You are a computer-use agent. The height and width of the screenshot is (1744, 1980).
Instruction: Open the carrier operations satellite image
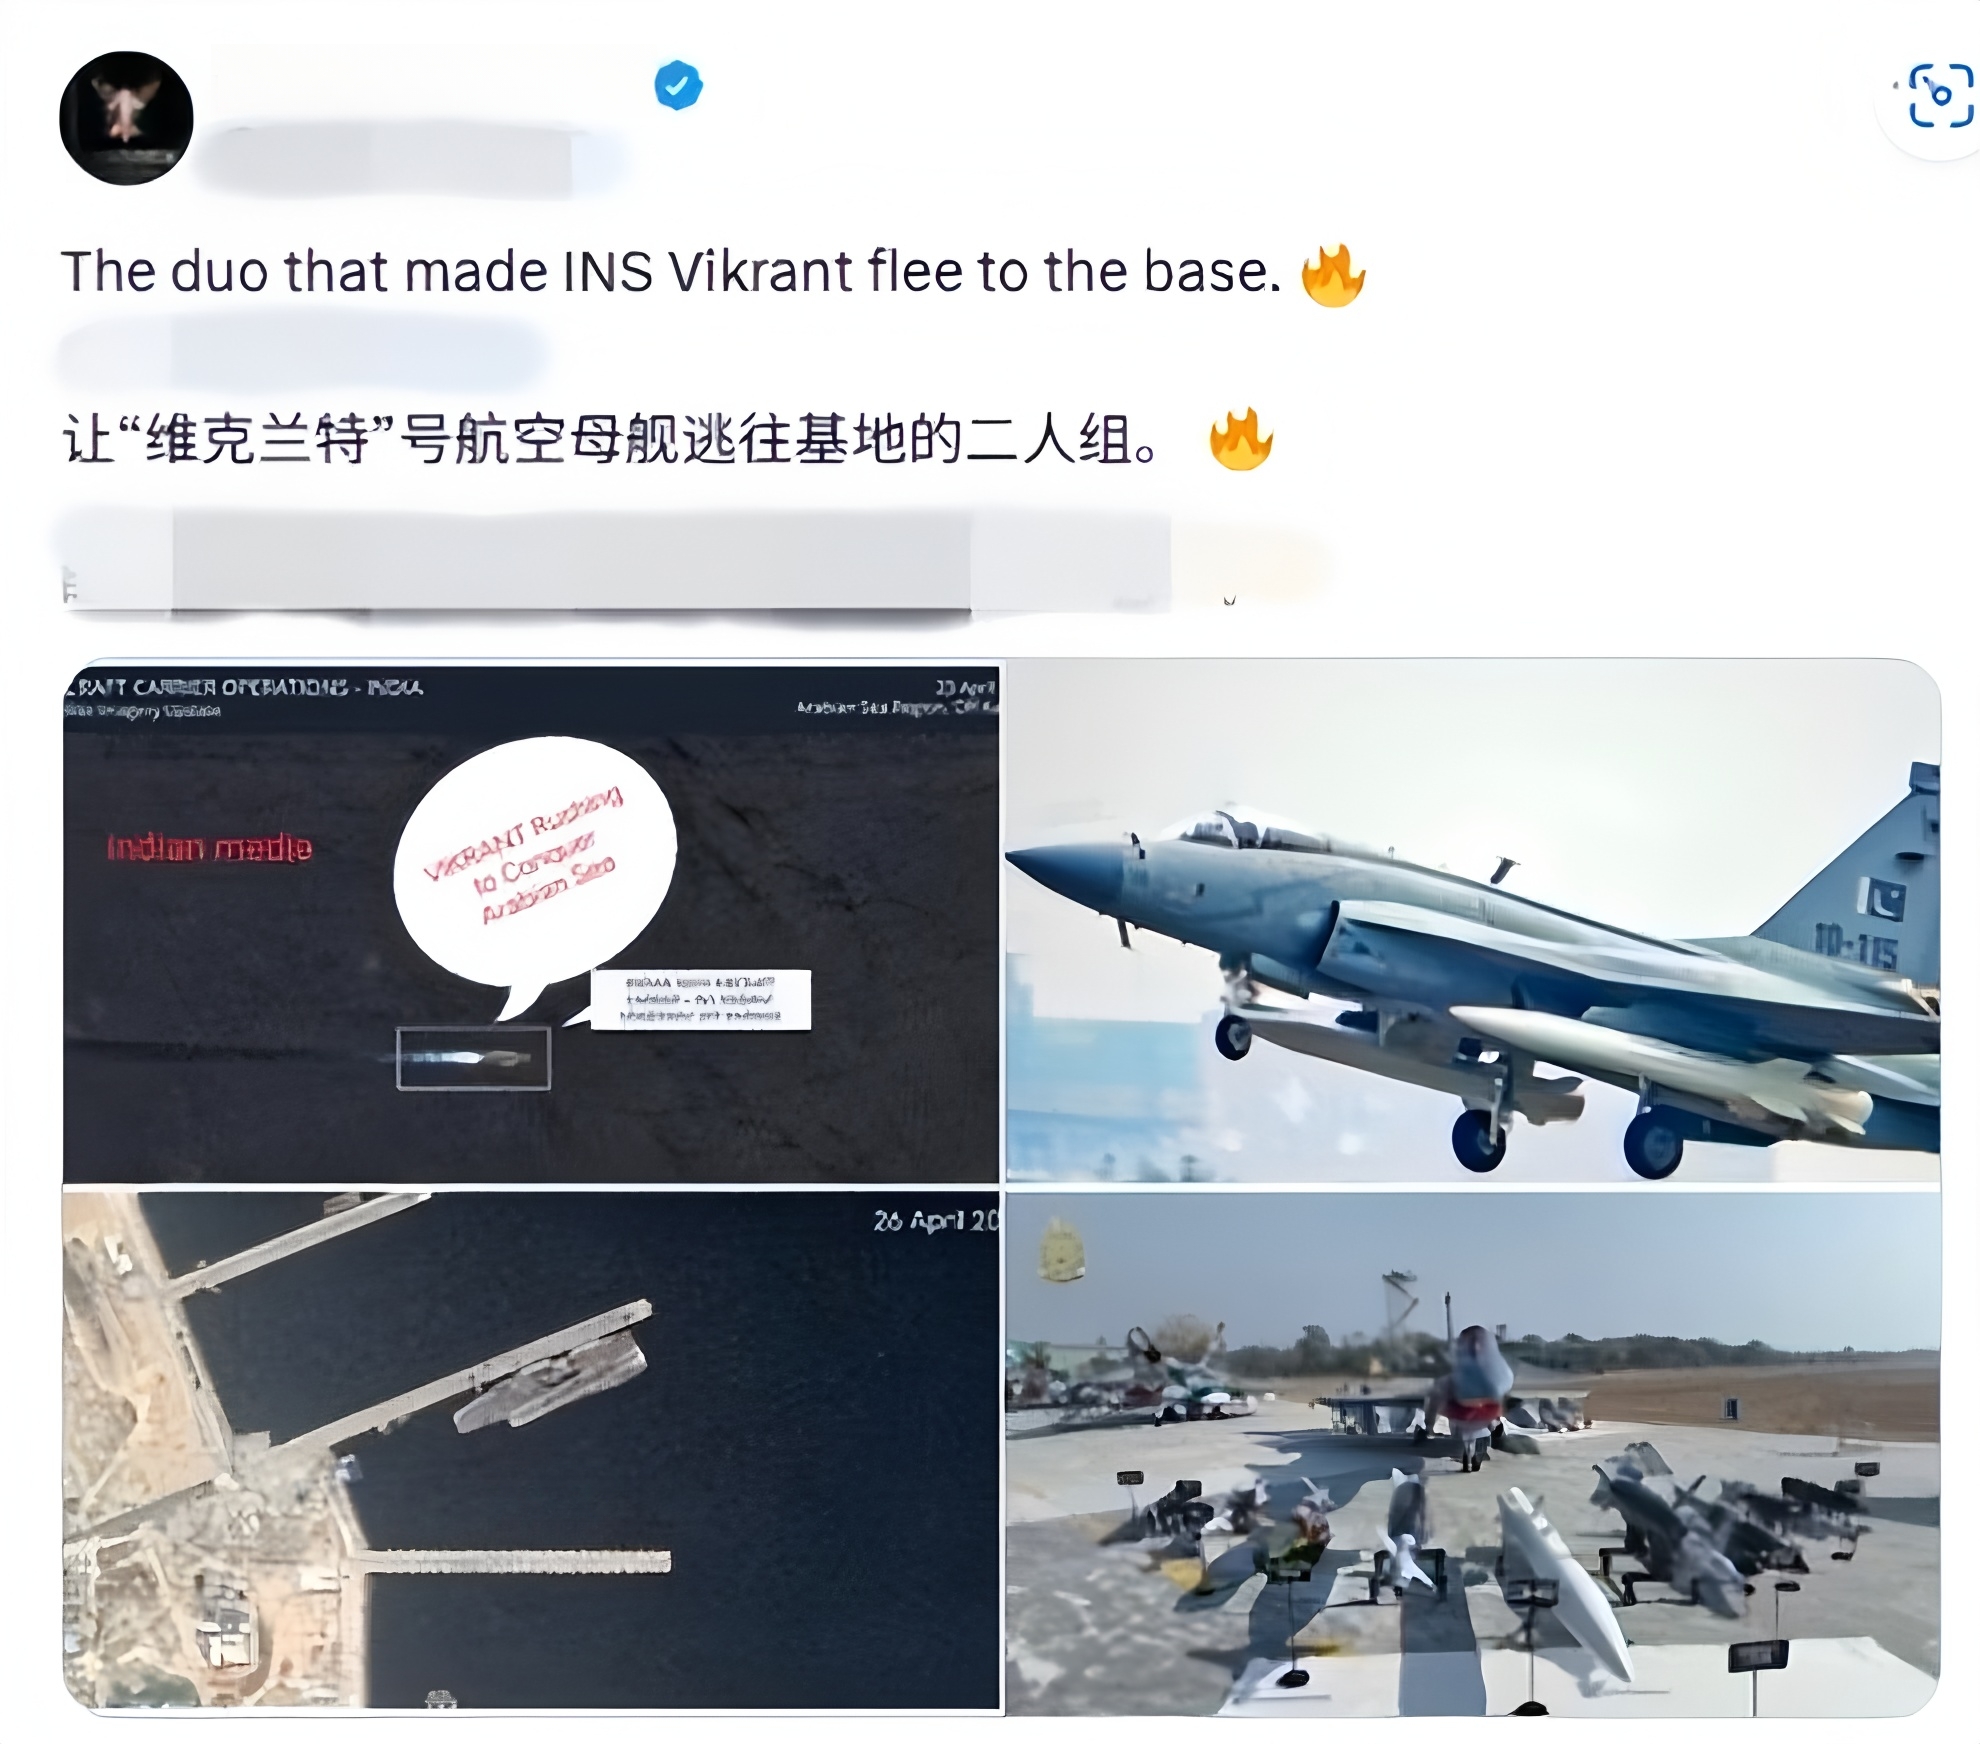click(x=531, y=925)
